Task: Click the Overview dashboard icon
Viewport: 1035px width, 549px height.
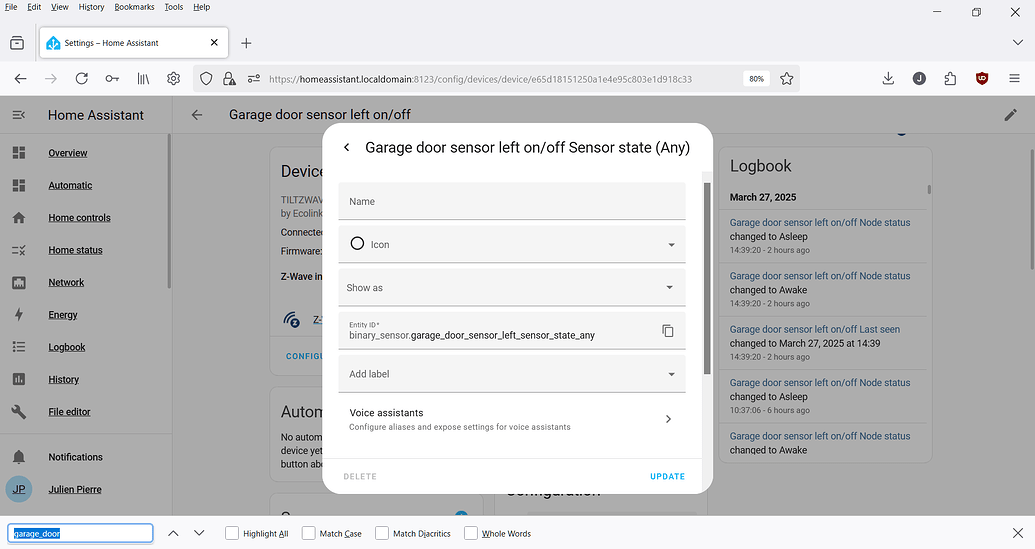Action: (18, 152)
